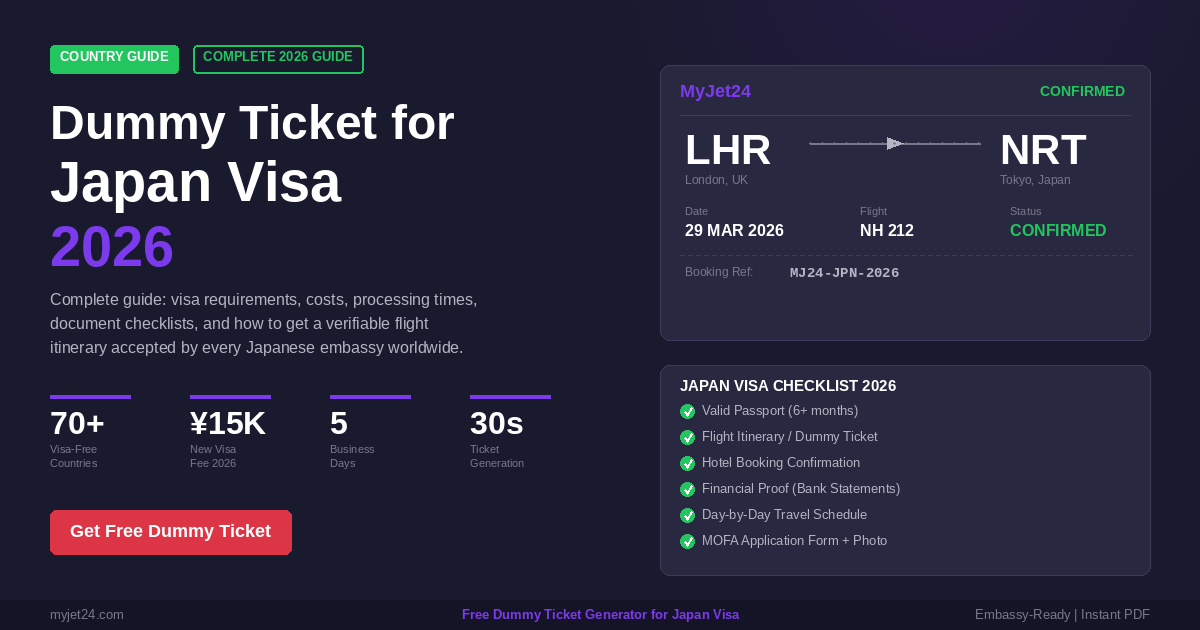Select the COUNTRY GUIDE tag
The width and height of the screenshot is (1200, 630).
tap(114, 58)
